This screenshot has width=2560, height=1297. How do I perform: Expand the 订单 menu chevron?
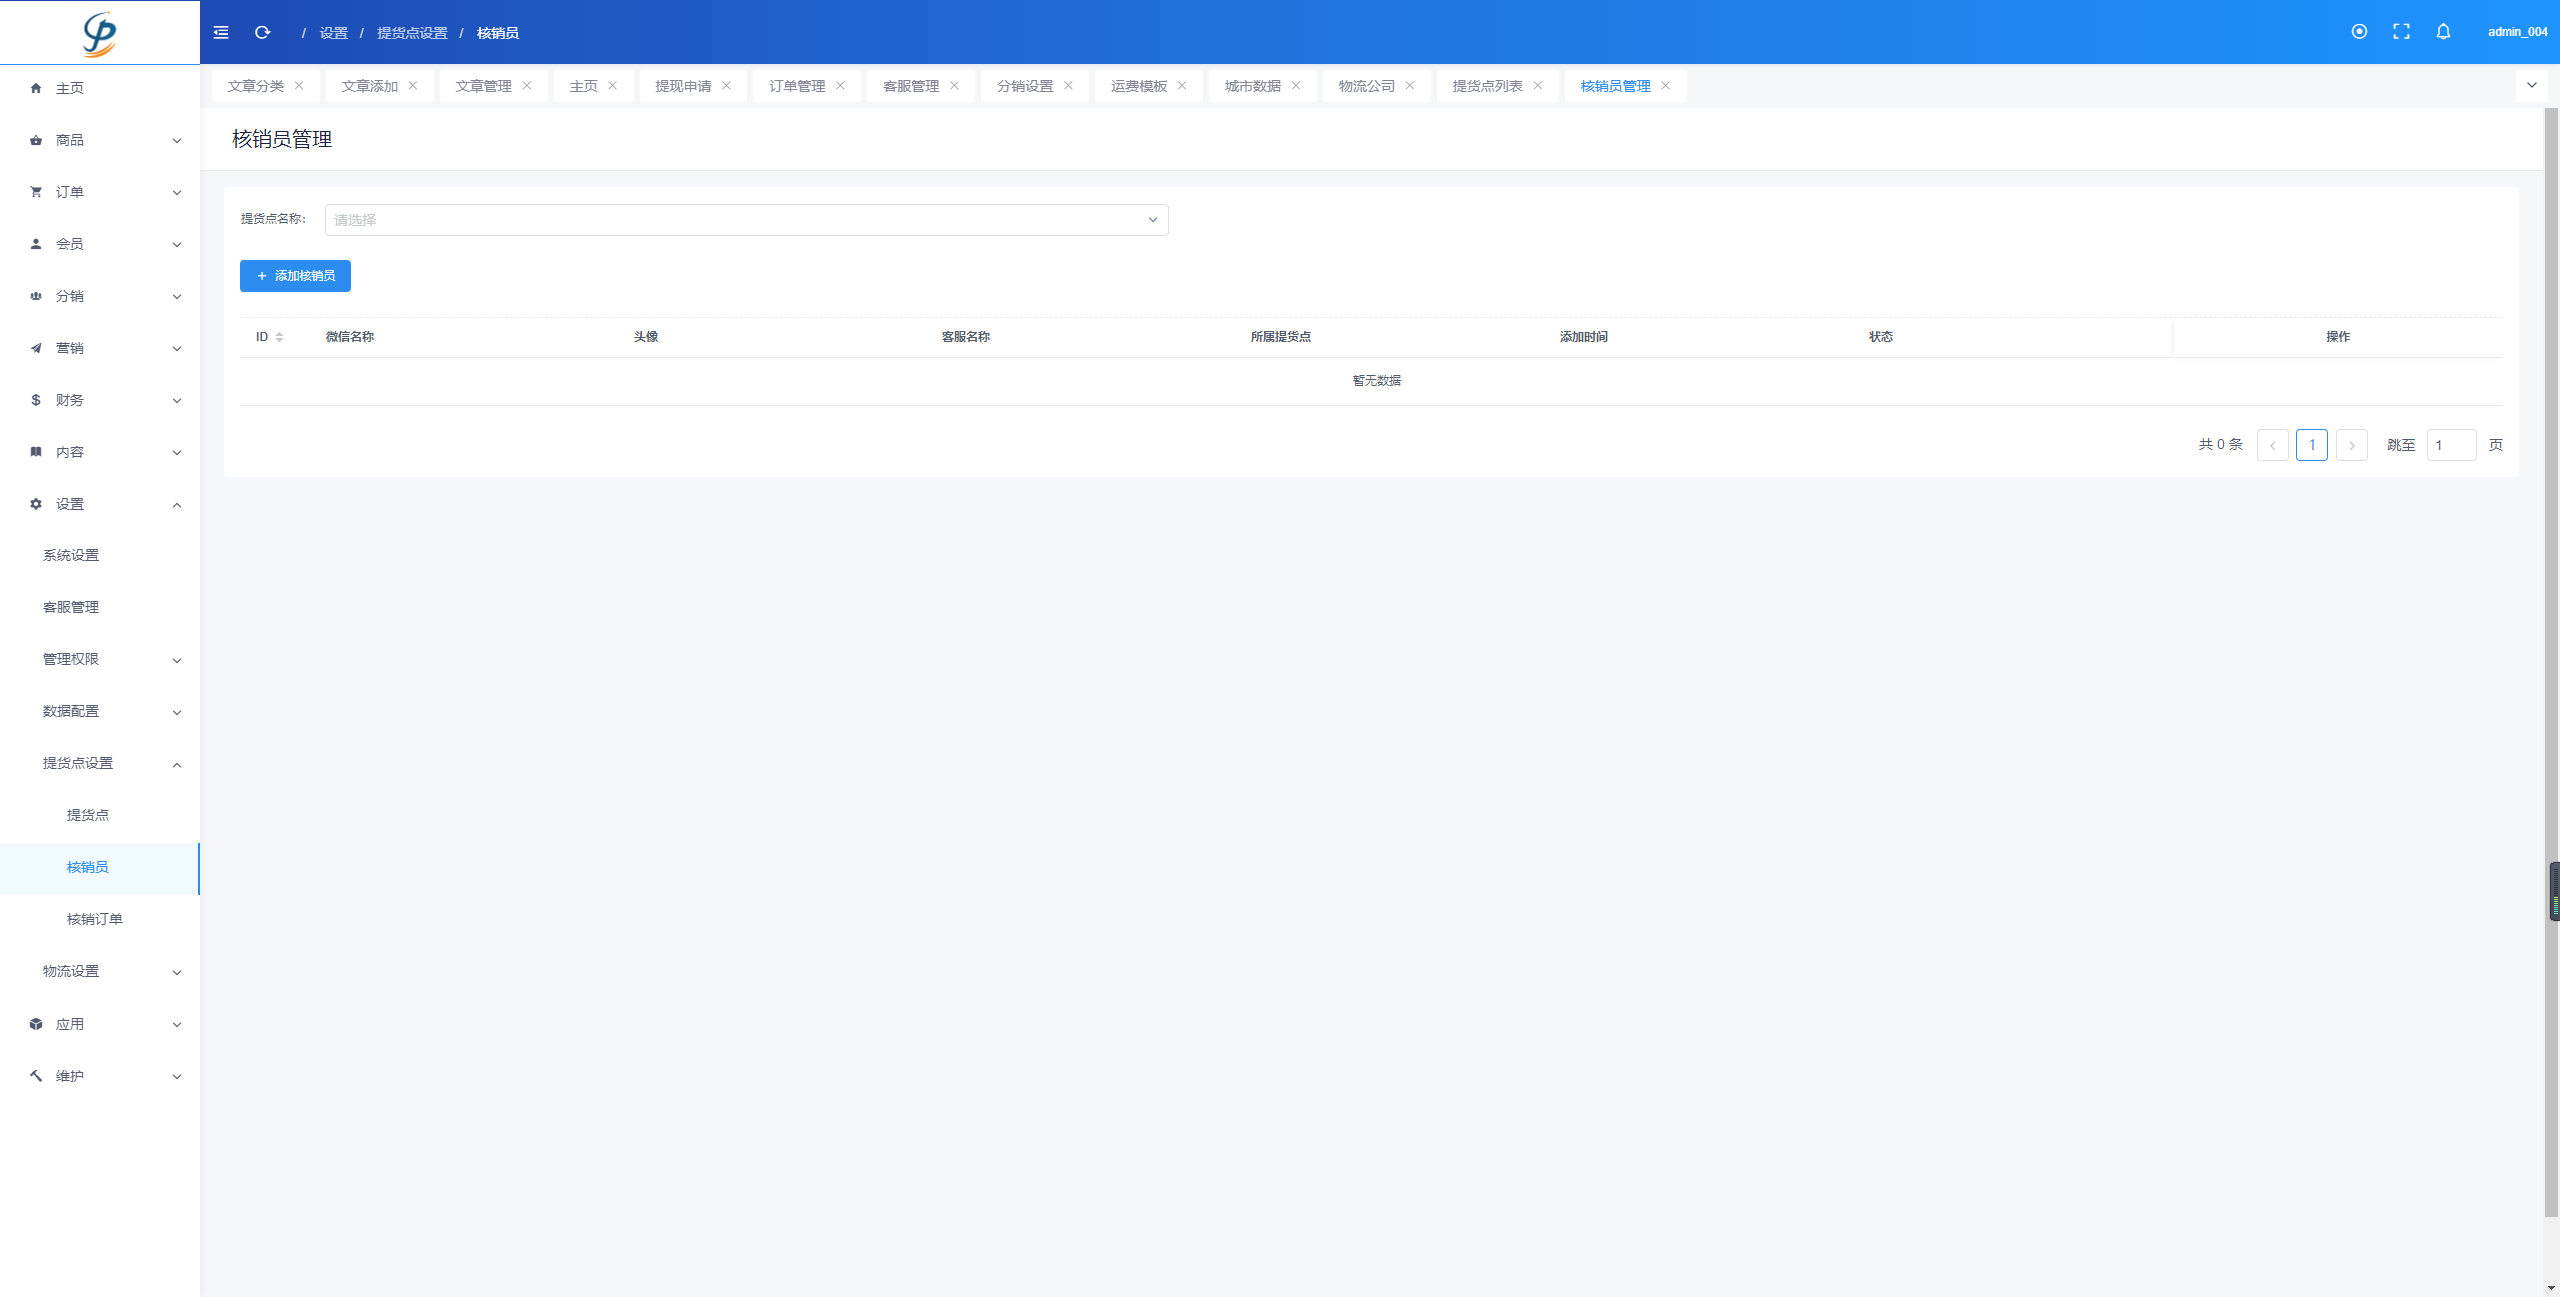(177, 193)
